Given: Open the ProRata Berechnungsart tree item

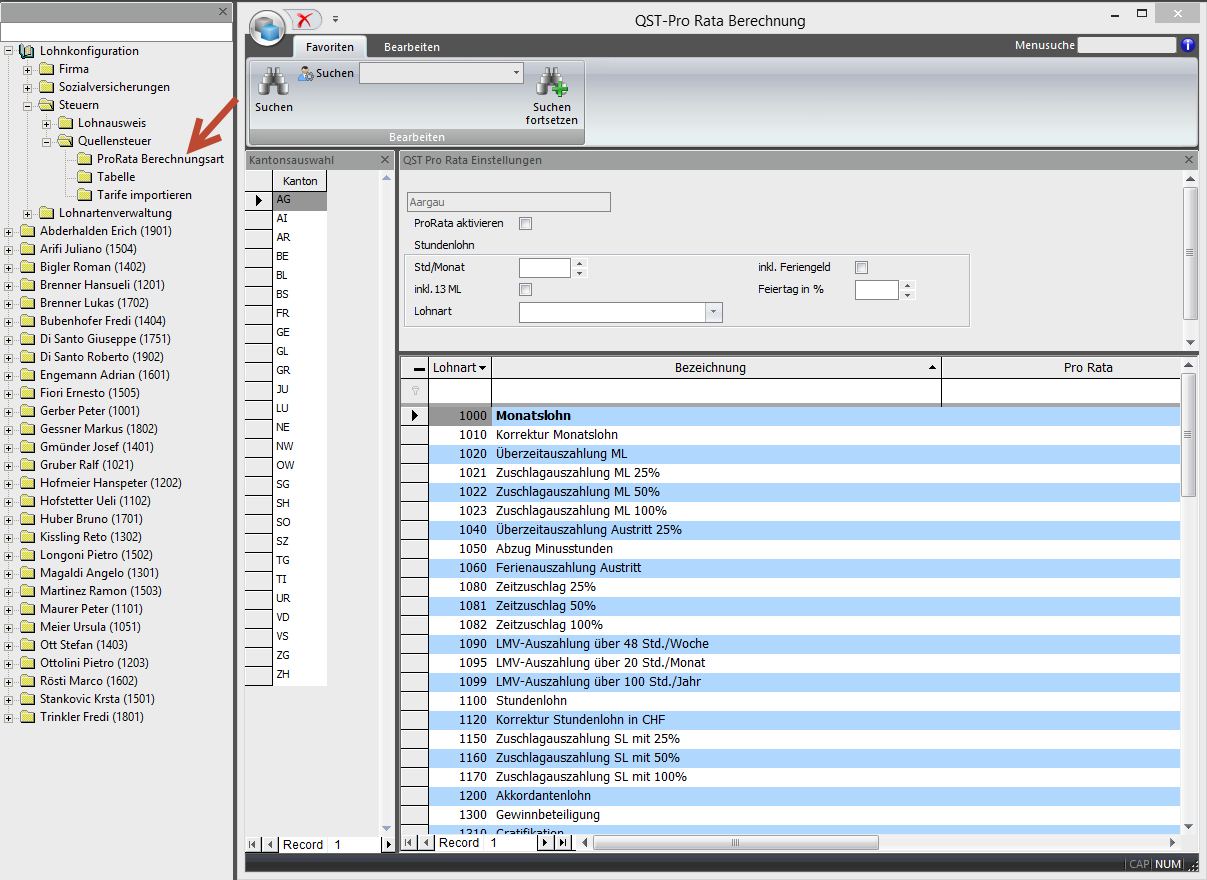Looking at the screenshot, I should click(160, 159).
